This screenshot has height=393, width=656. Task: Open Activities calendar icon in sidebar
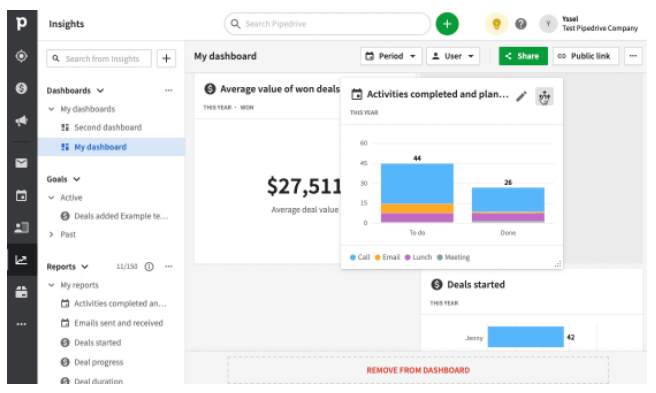(x=21, y=195)
